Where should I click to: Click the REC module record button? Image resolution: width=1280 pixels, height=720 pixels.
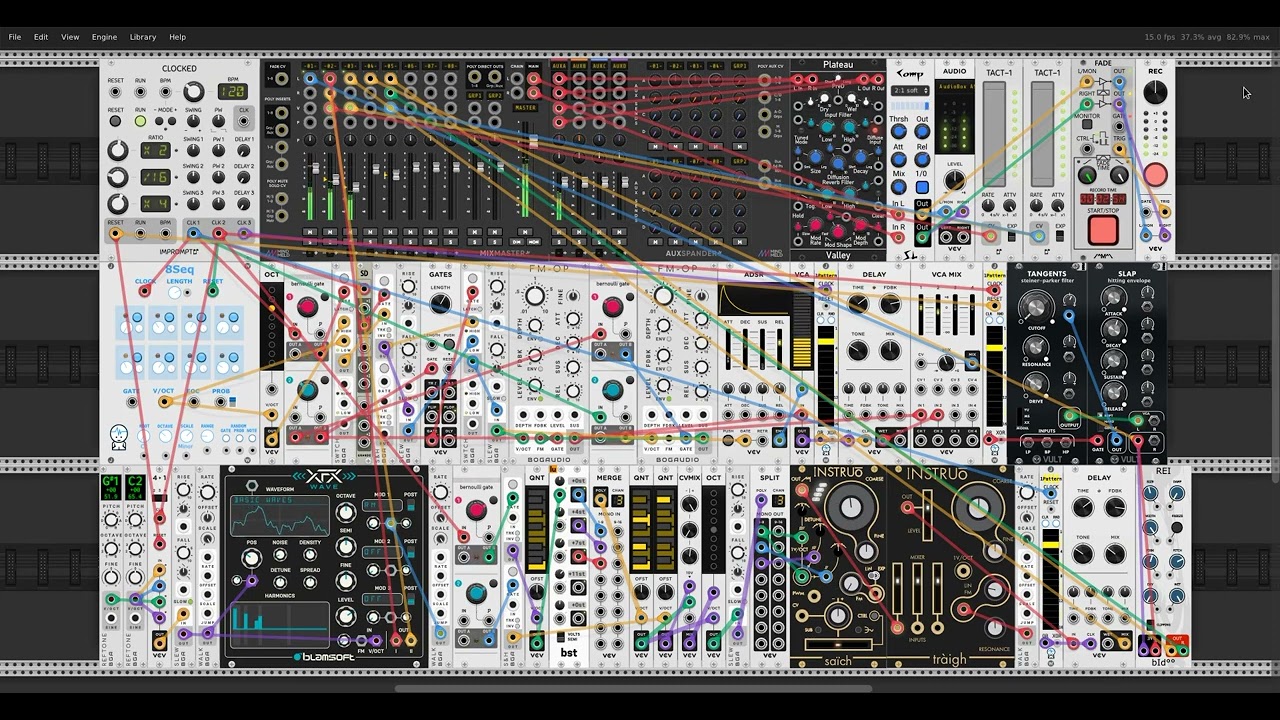[1155, 175]
